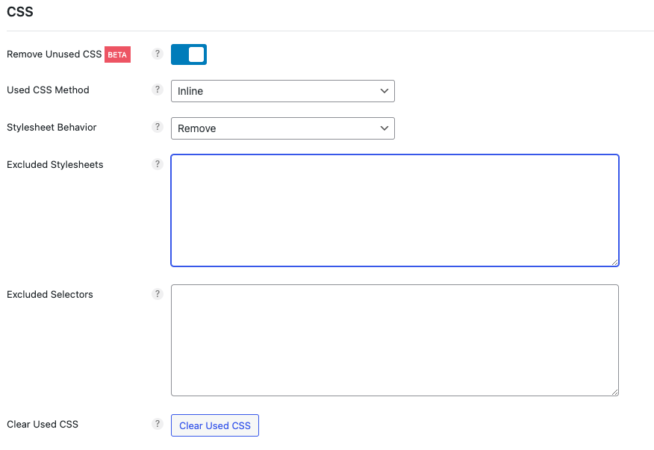Screen dimensions: 654x450
Task: Expand the Stylesheet Behavior dropdown
Action: point(282,128)
